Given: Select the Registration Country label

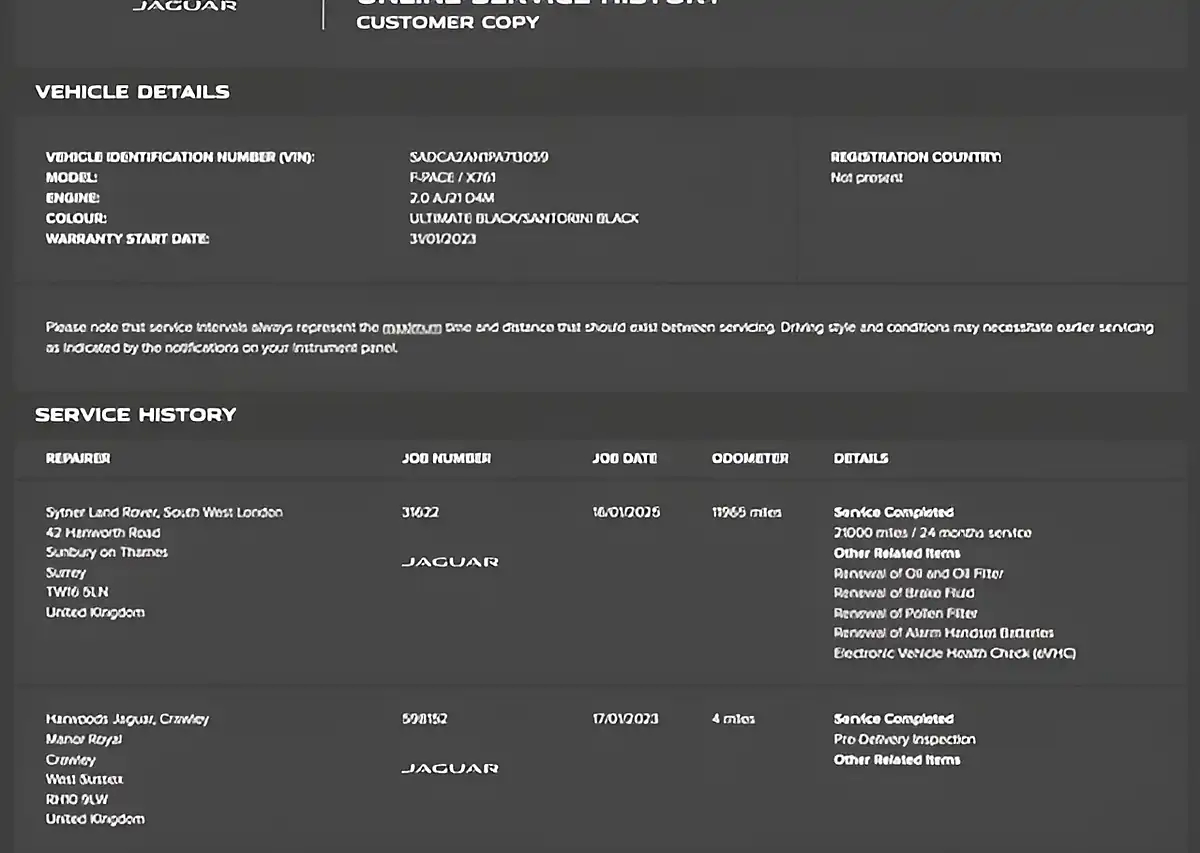Looking at the screenshot, I should pyautogui.click(x=916, y=157).
